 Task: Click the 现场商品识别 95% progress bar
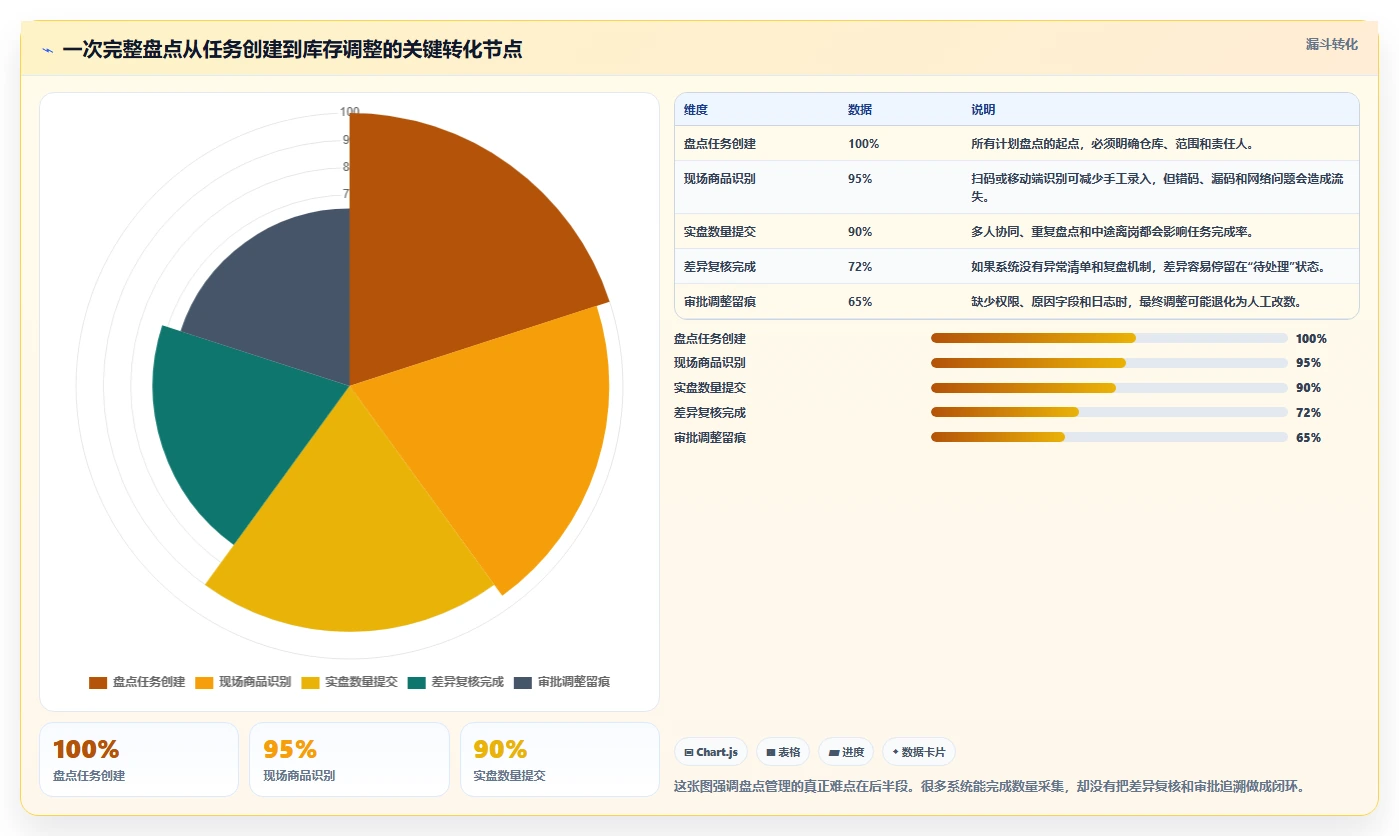(x=1109, y=363)
